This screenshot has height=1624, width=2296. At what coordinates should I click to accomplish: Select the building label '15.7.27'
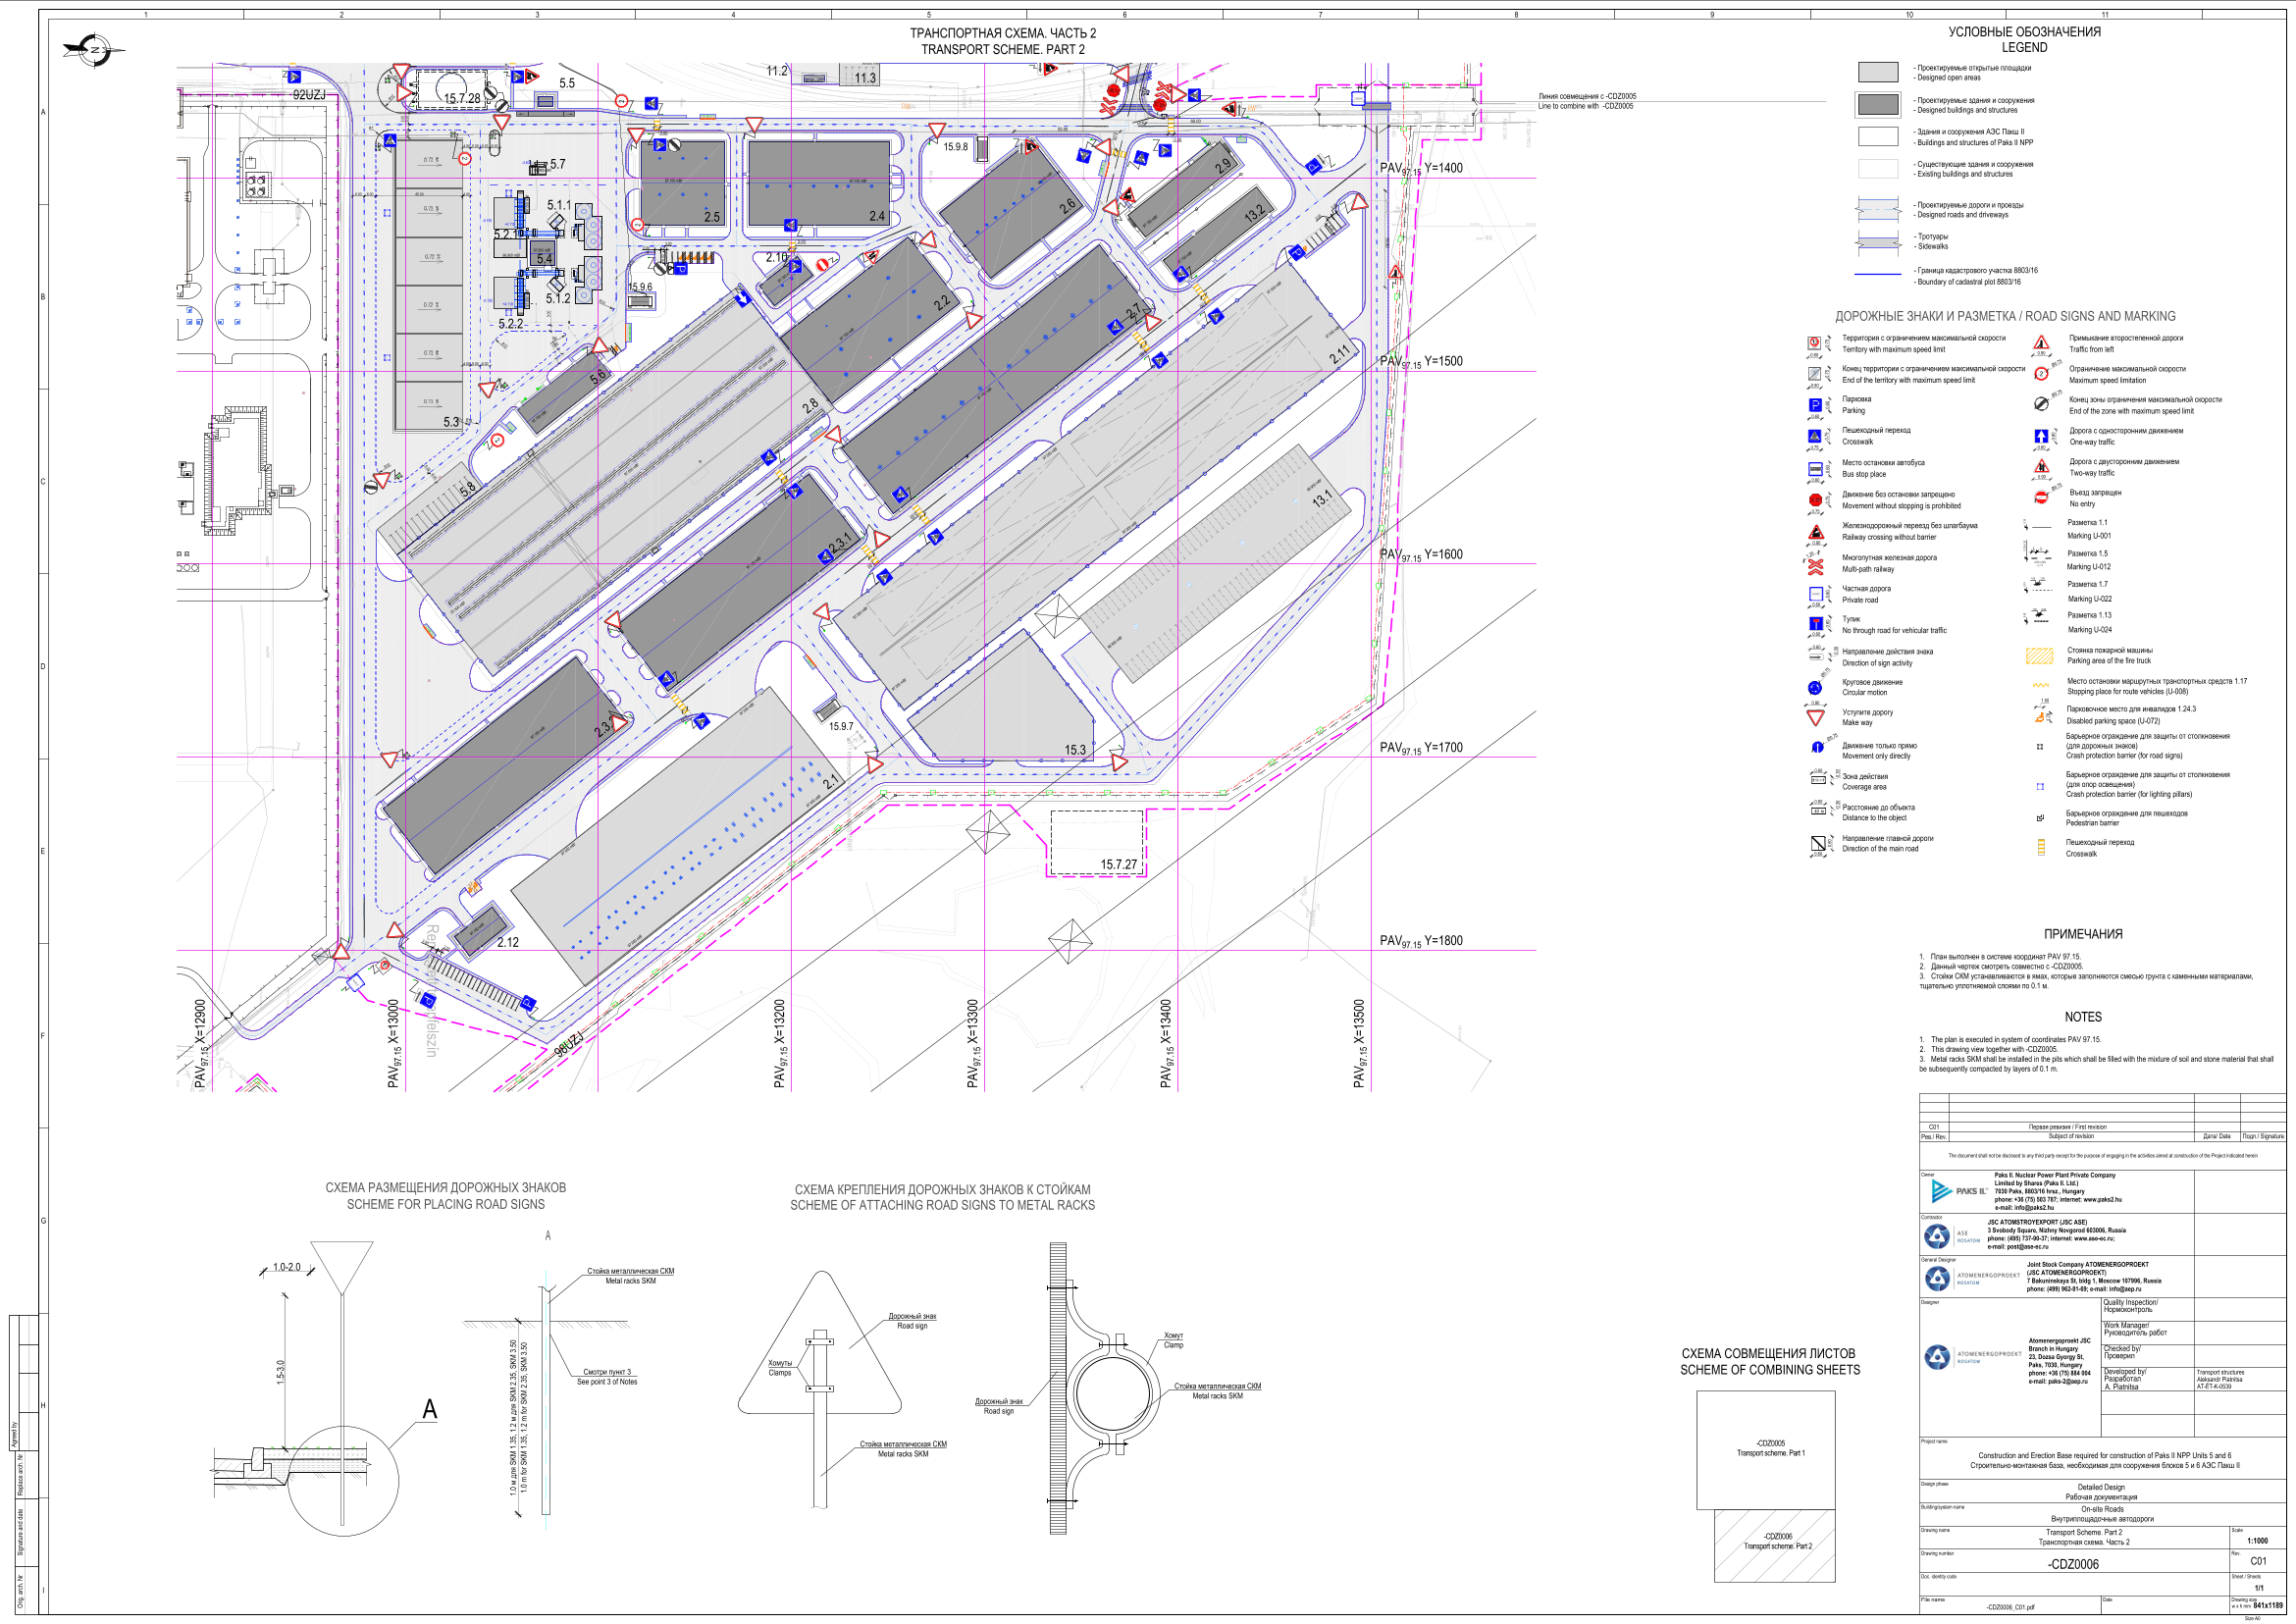pyautogui.click(x=1118, y=865)
